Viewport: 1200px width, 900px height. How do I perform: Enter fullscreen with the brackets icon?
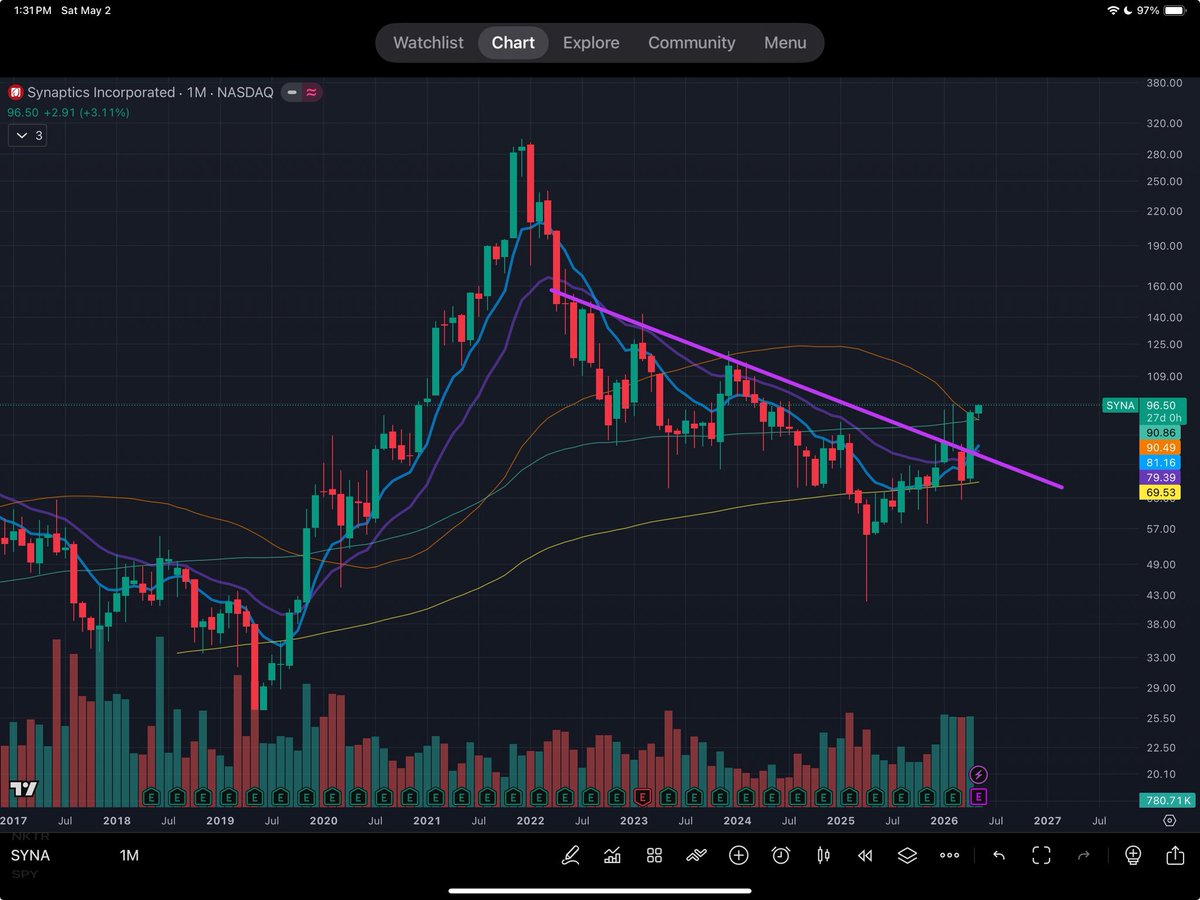(1041, 855)
